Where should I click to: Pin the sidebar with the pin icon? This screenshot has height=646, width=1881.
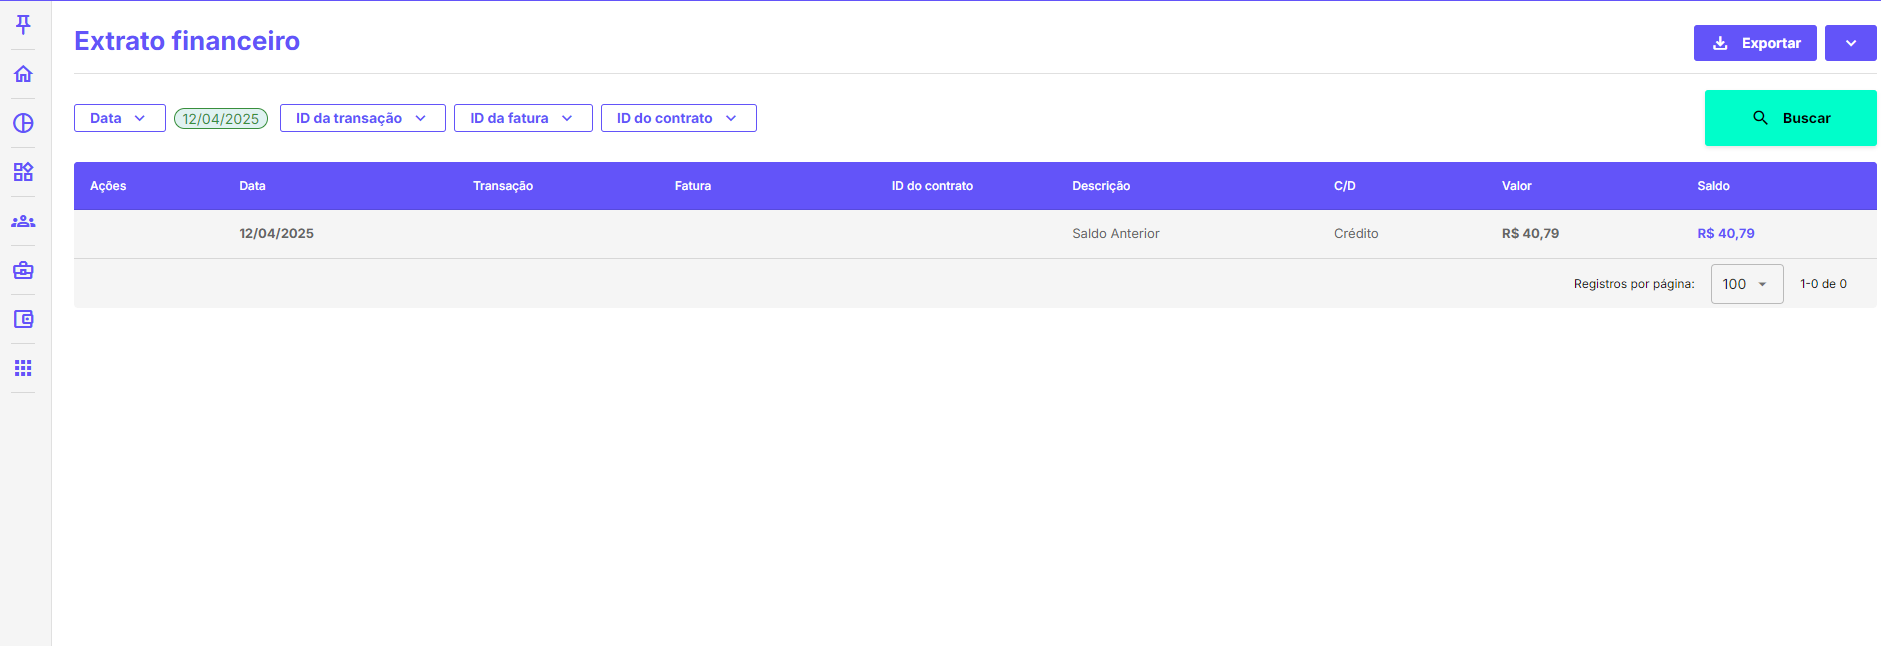(23, 25)
